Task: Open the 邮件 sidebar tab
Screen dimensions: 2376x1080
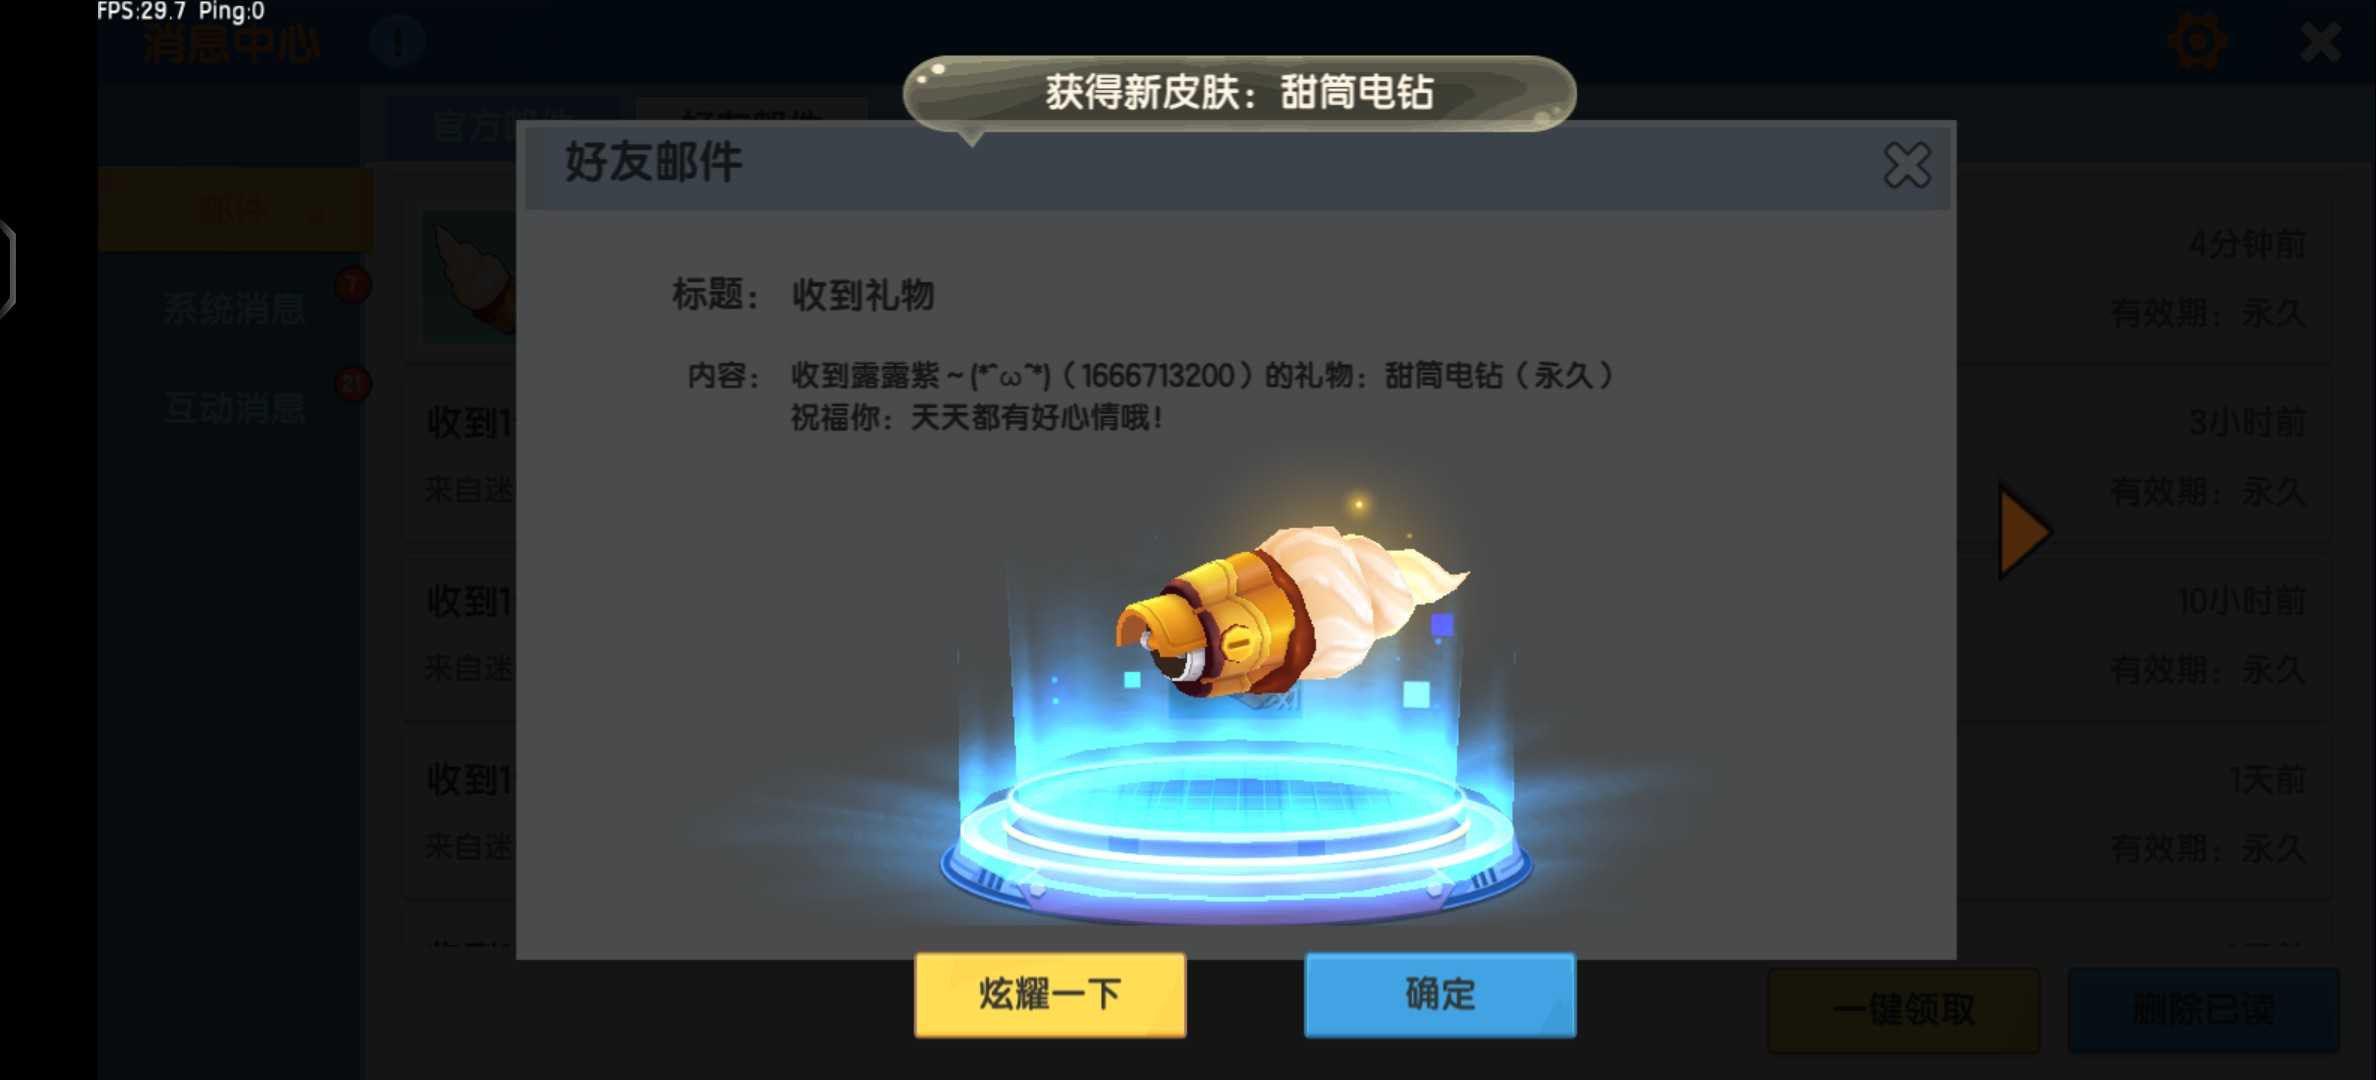Action: [235, 209]
